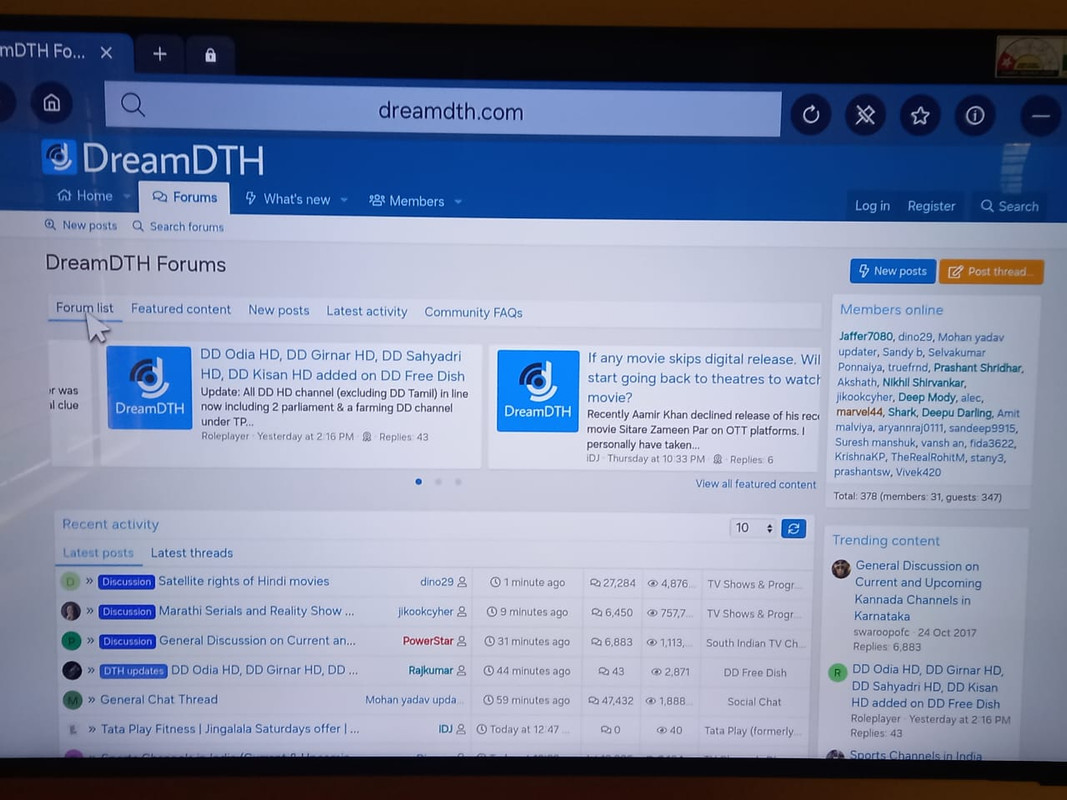Expand the Members dropdown arrow
1067x800 pixels.
coord(458,202)
